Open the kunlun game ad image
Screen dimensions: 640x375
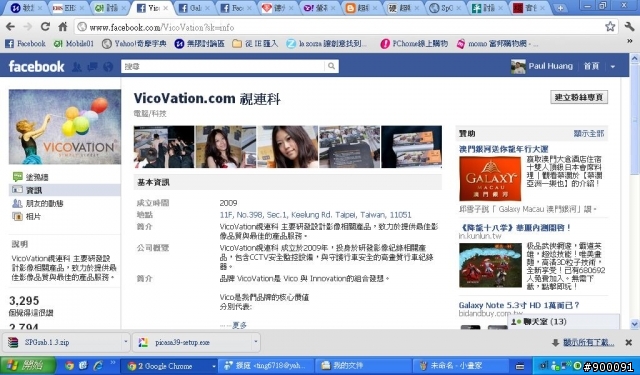(490, 265)
